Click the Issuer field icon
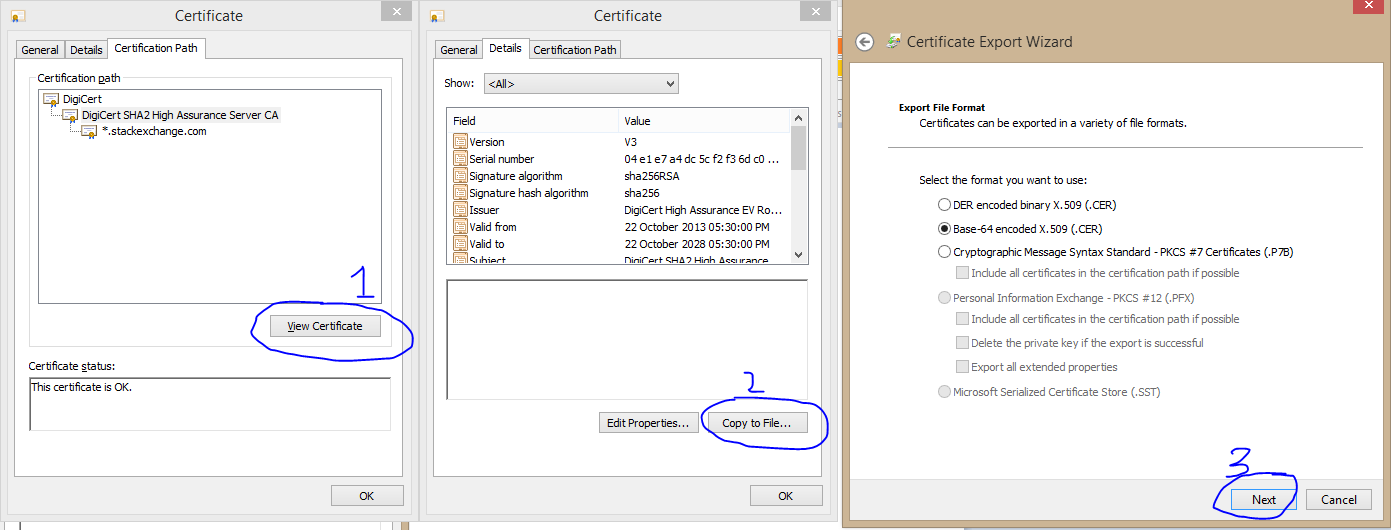This screenshot has width=1391, height=530. [460, 210]
